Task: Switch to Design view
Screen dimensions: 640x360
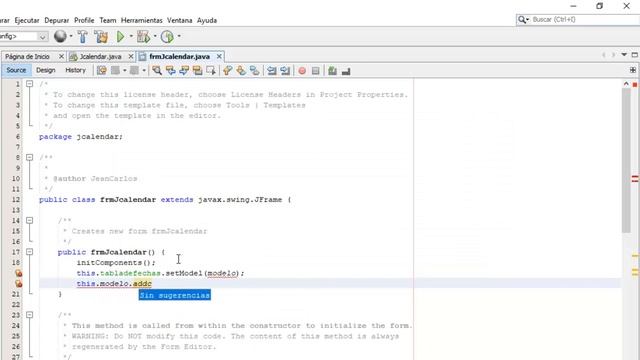Action: (x=46, y=70)
